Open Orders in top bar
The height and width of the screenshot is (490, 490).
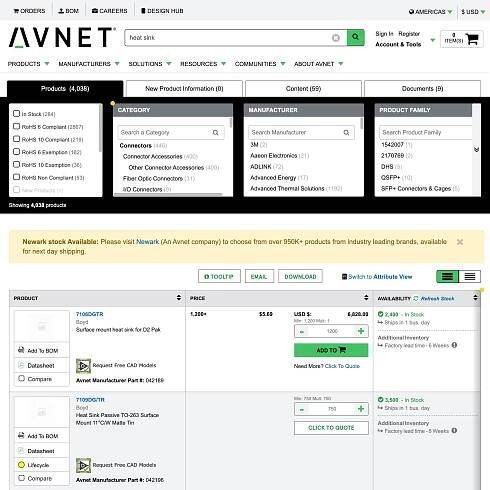coord(29,11)
